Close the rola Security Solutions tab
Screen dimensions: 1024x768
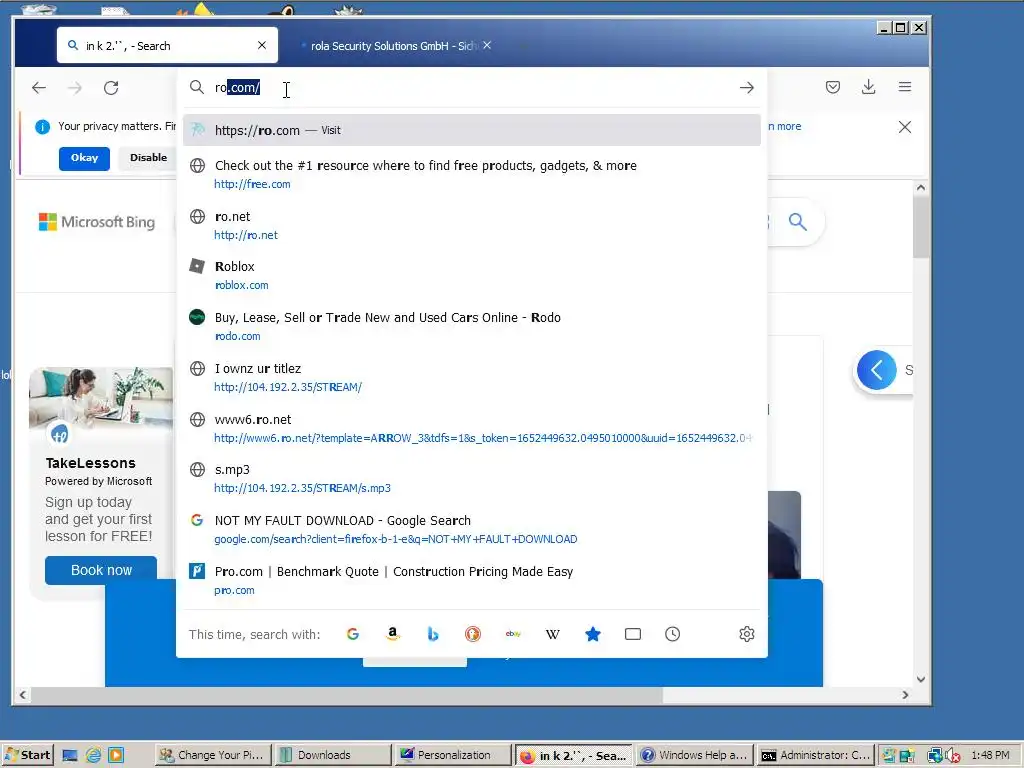point(487,45)
